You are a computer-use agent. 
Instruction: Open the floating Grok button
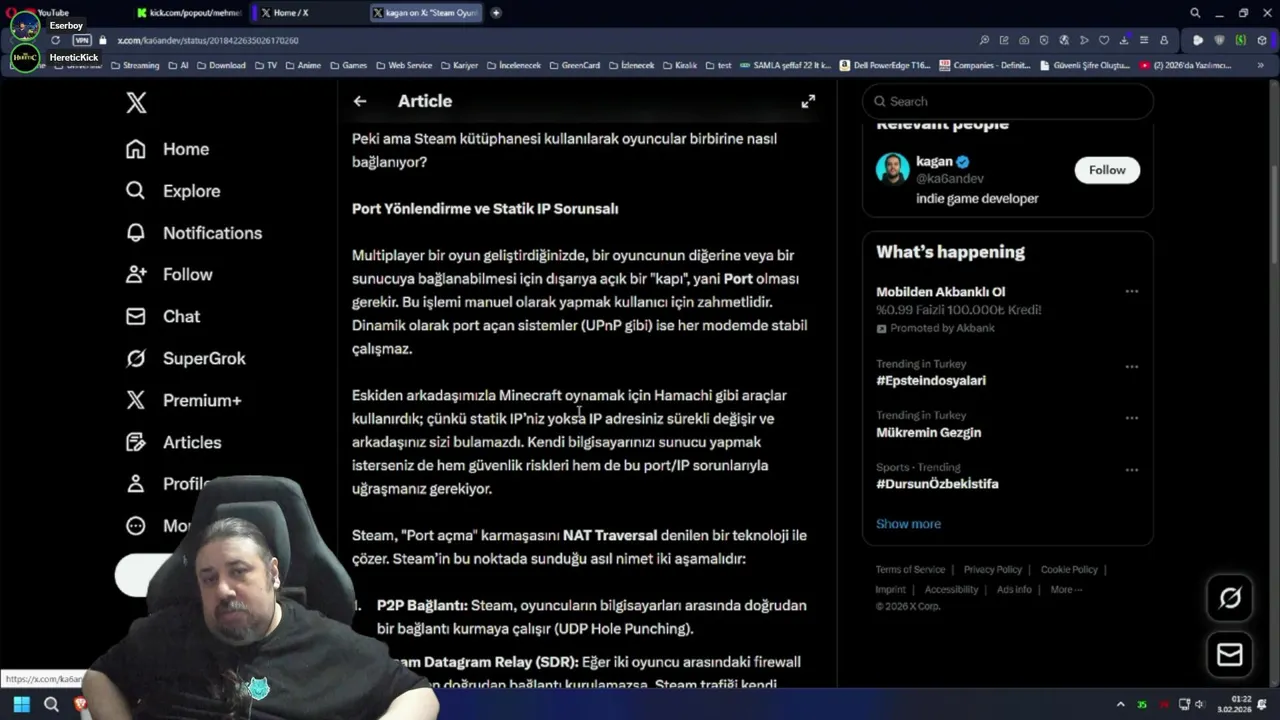tap(1230, 598)
